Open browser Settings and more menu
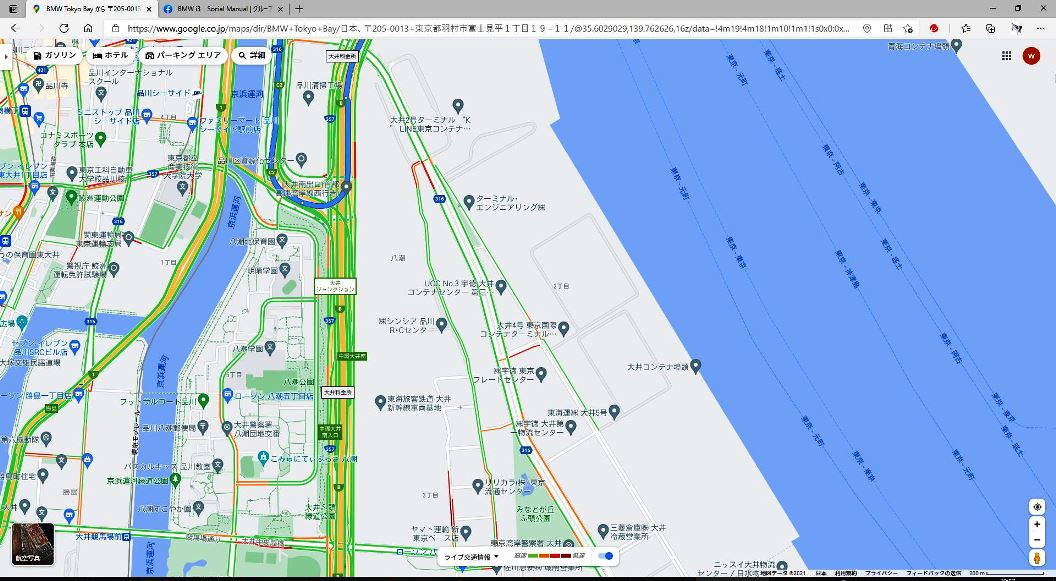 (1041, 28)
